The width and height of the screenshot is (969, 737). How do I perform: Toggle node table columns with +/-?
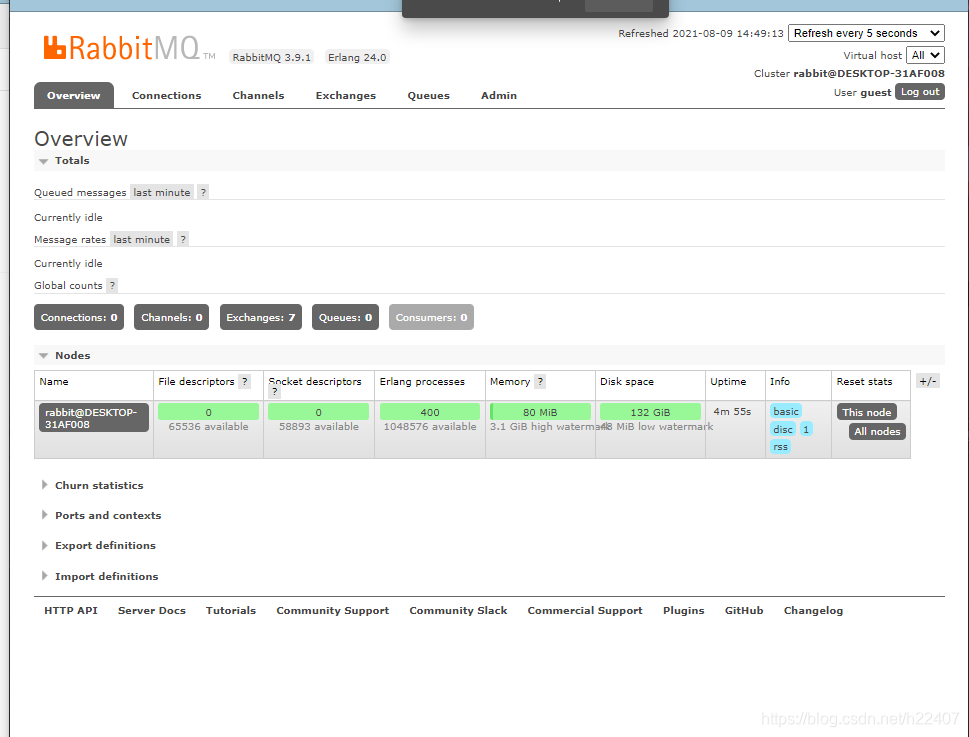[928, 381]
